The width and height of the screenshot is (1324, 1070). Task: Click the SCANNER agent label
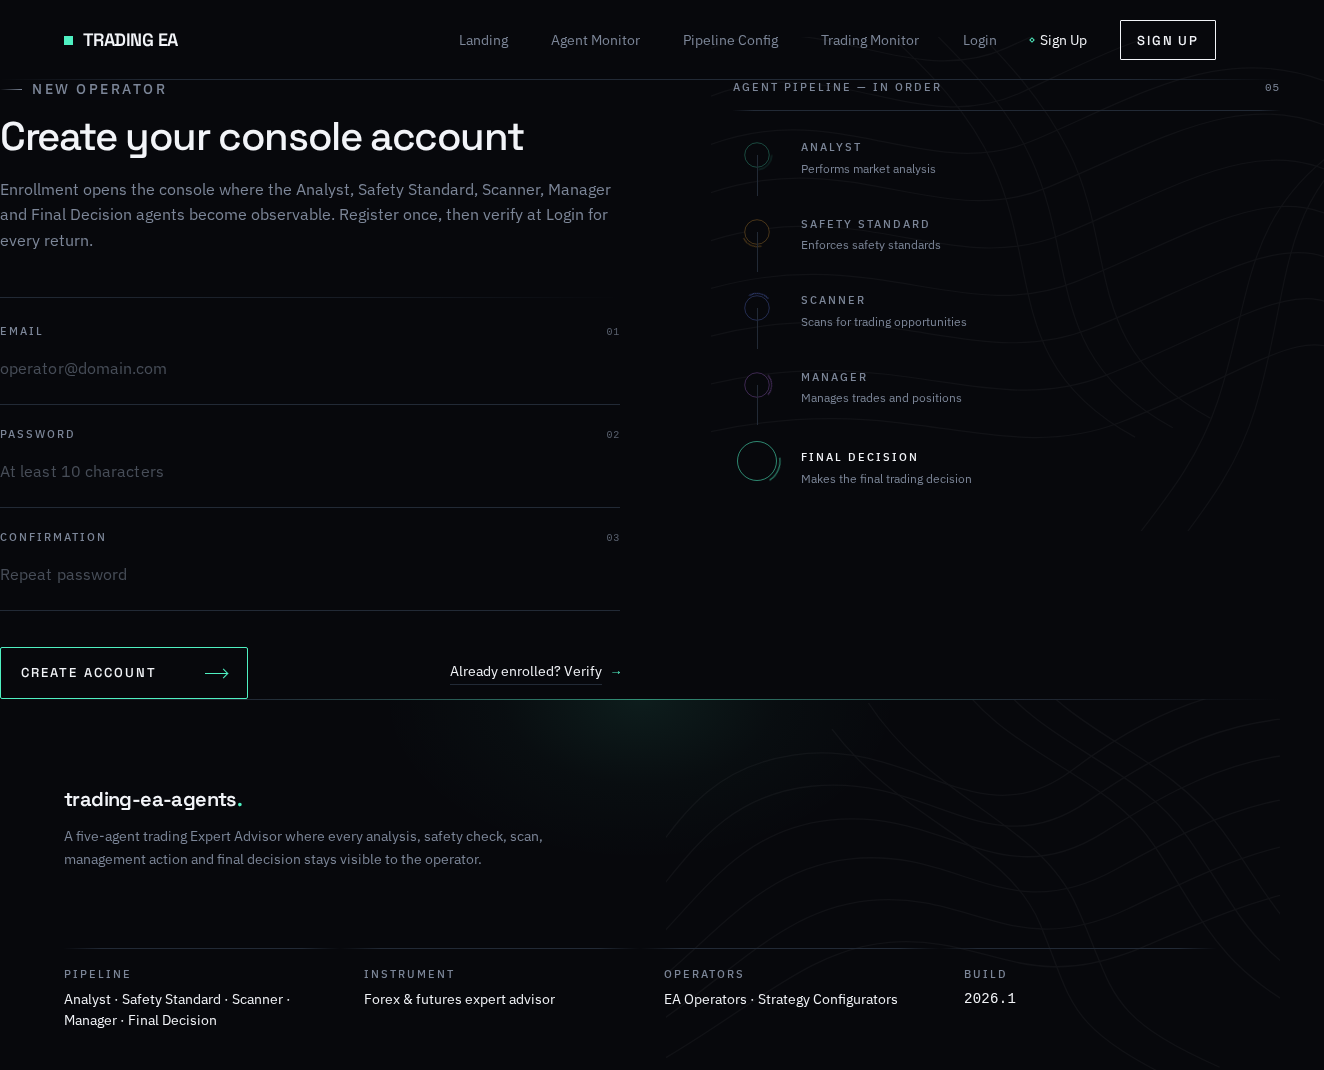click(833, 300)
